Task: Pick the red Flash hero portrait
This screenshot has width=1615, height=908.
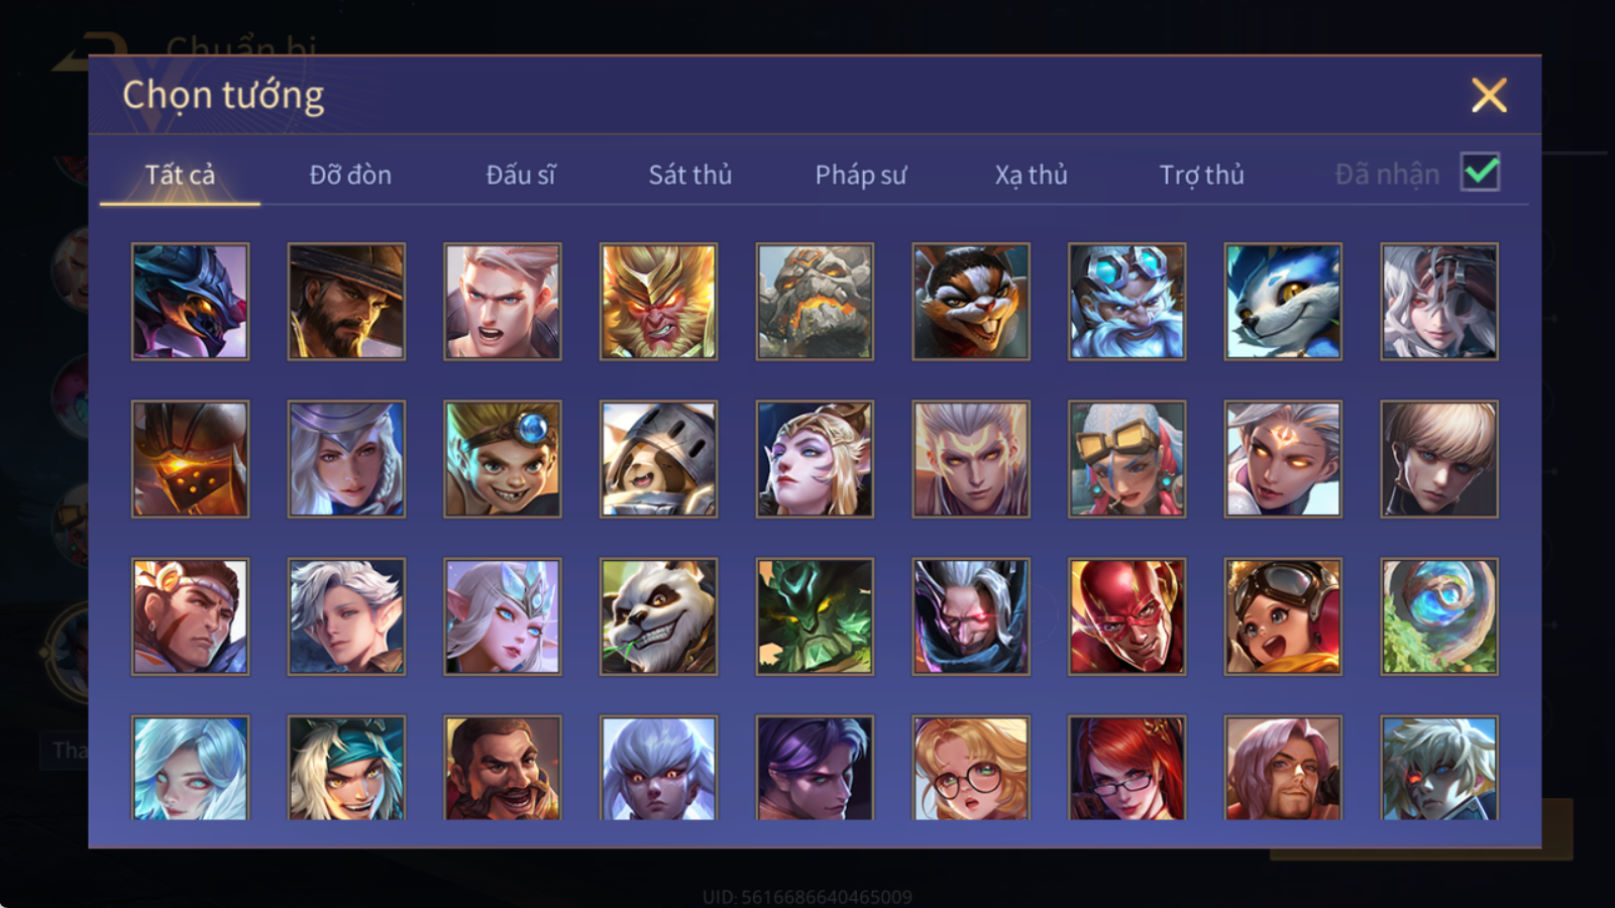Action: point(1127,616)
